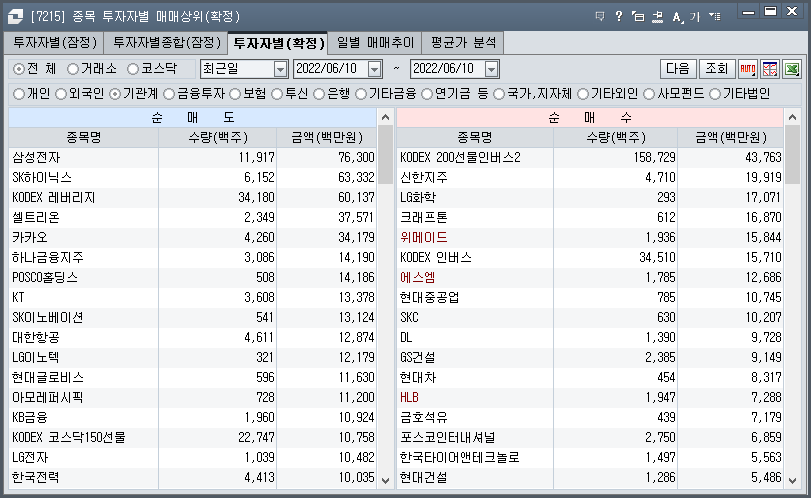Image resolution: width=811 pixels, height=498 pixels.
Task: Click up arrow of 순매도 table scrollbar
Action: click(385, 117)
